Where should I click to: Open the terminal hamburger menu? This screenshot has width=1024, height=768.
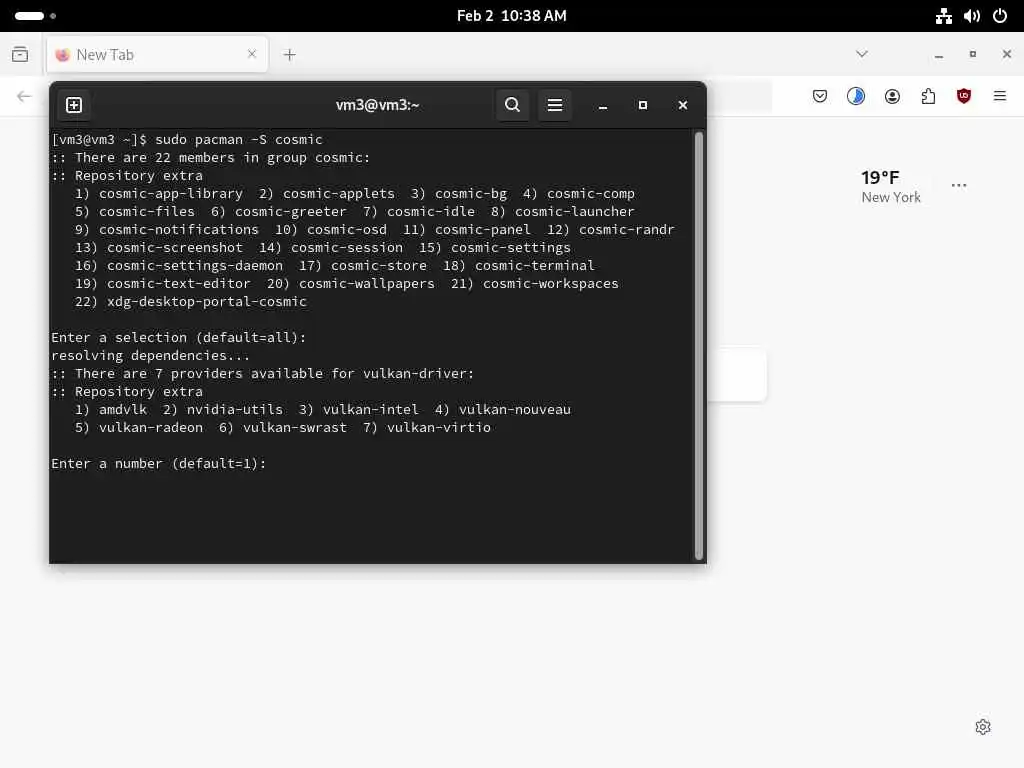(x=555, y=105)
